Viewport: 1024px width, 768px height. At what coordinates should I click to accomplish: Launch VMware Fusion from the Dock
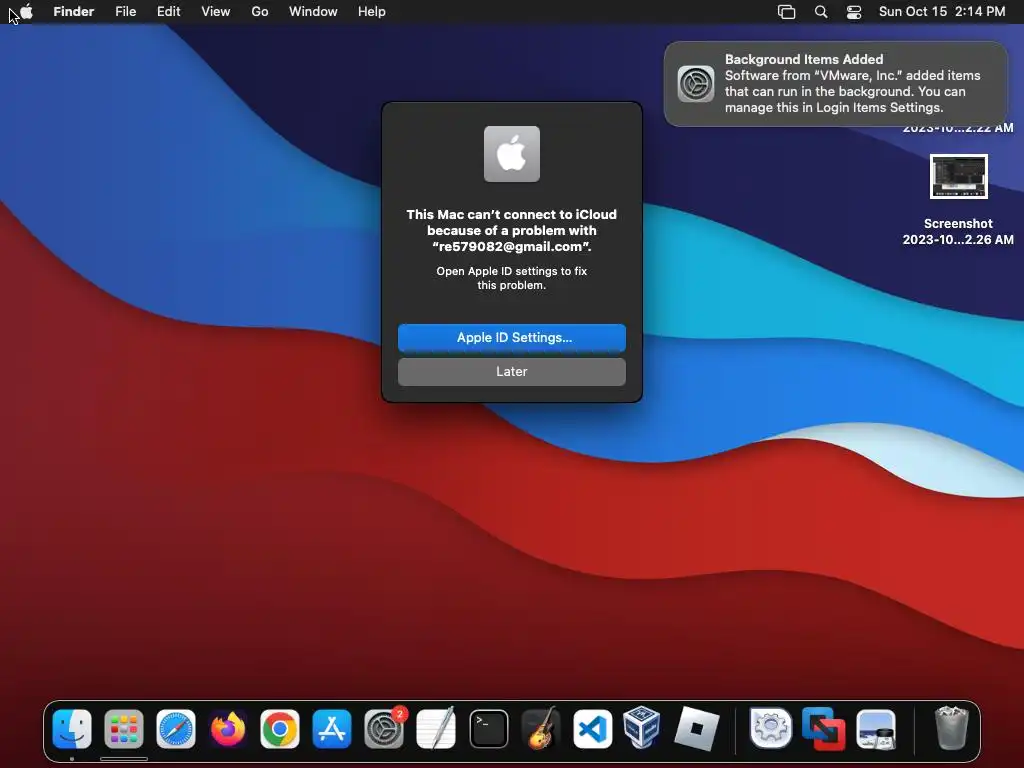pyautogui.click(x=824, y=729)
